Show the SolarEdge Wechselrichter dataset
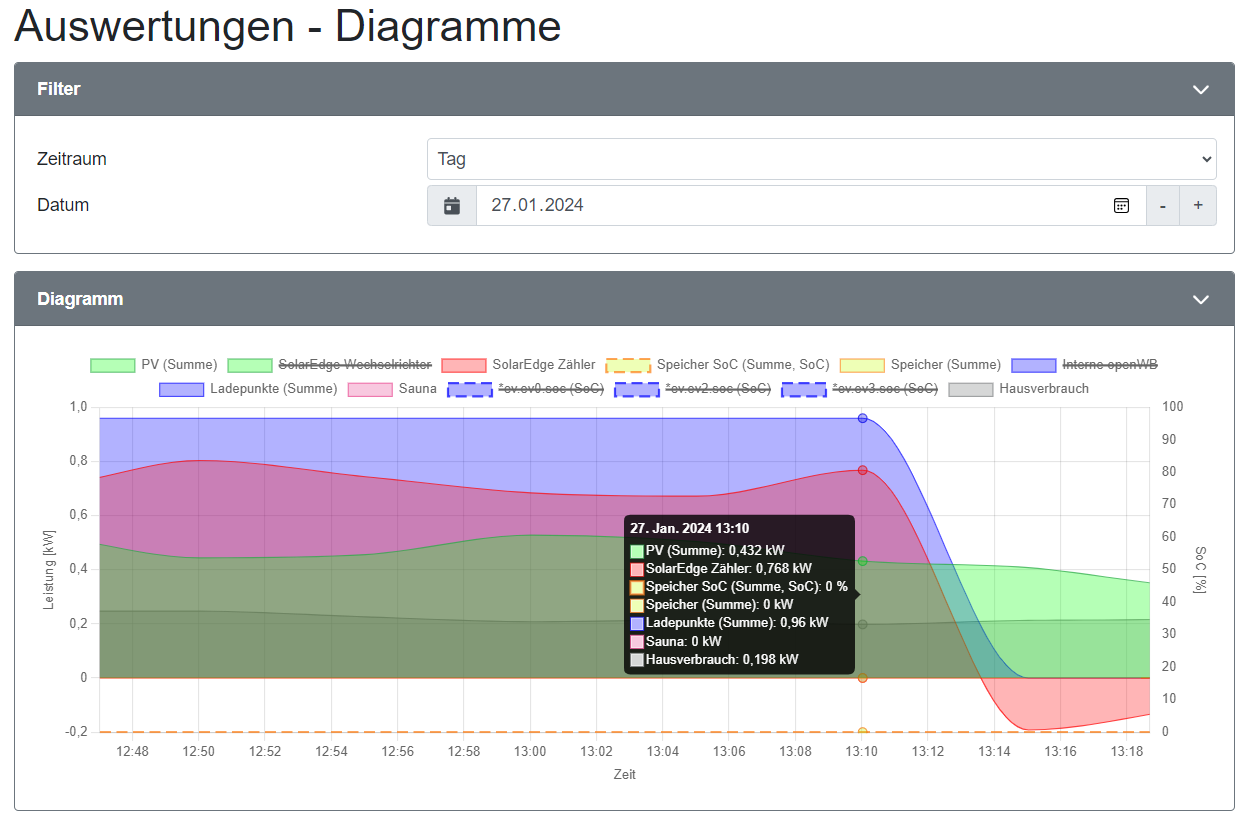 click(x=330, y=365)
